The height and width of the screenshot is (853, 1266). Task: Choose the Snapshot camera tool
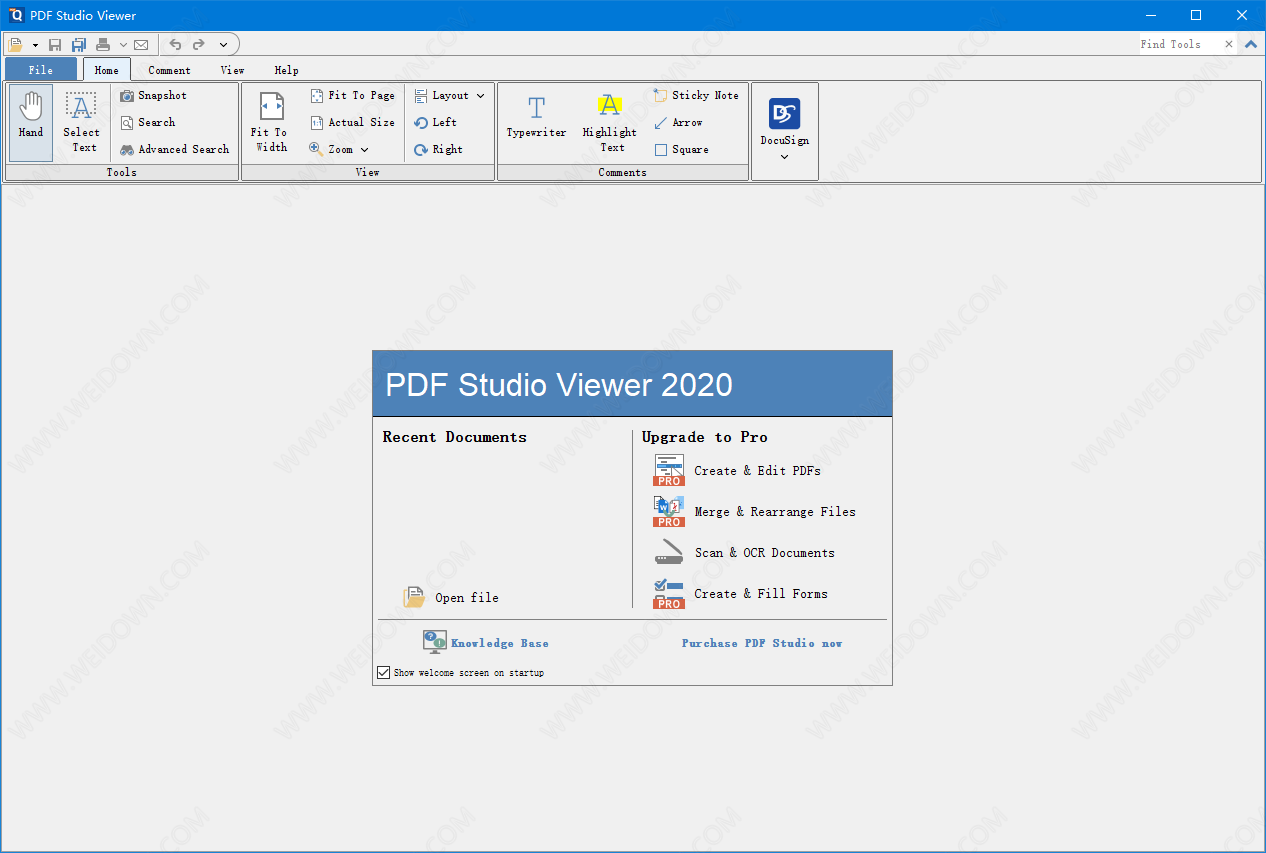tap(154, 95)
